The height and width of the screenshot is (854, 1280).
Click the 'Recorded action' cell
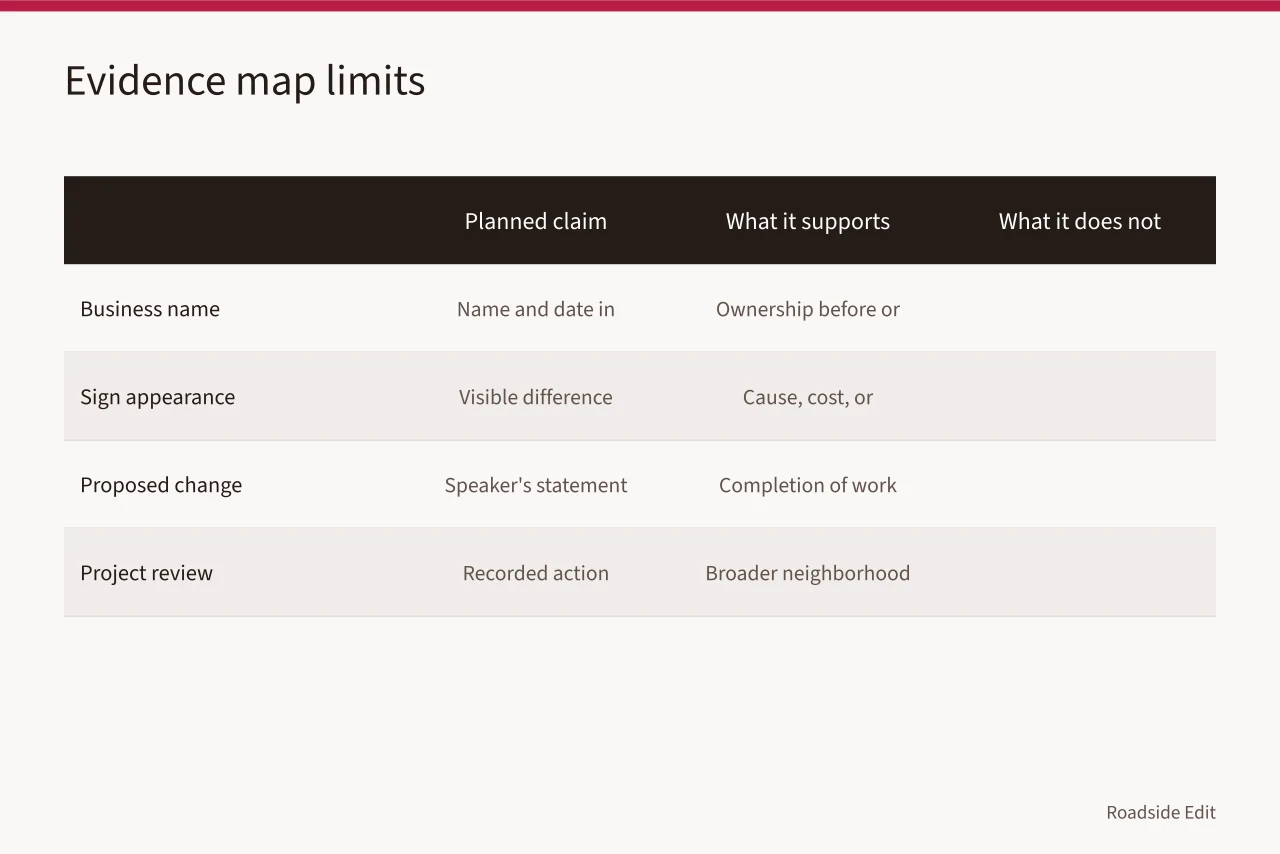[536, 573]
